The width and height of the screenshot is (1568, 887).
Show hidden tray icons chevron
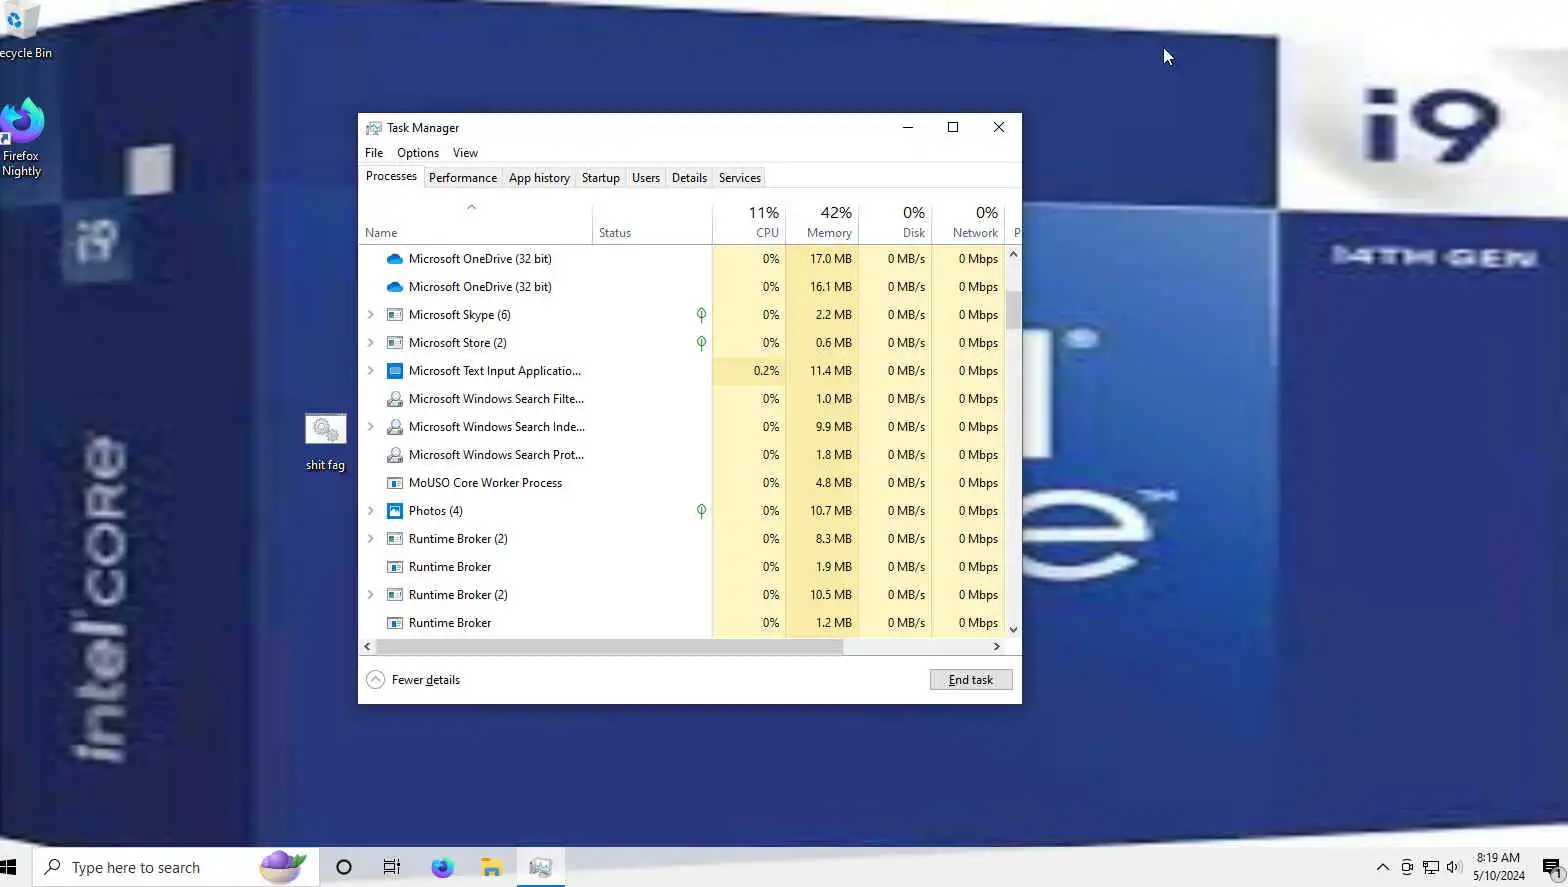click(1383, 867)
